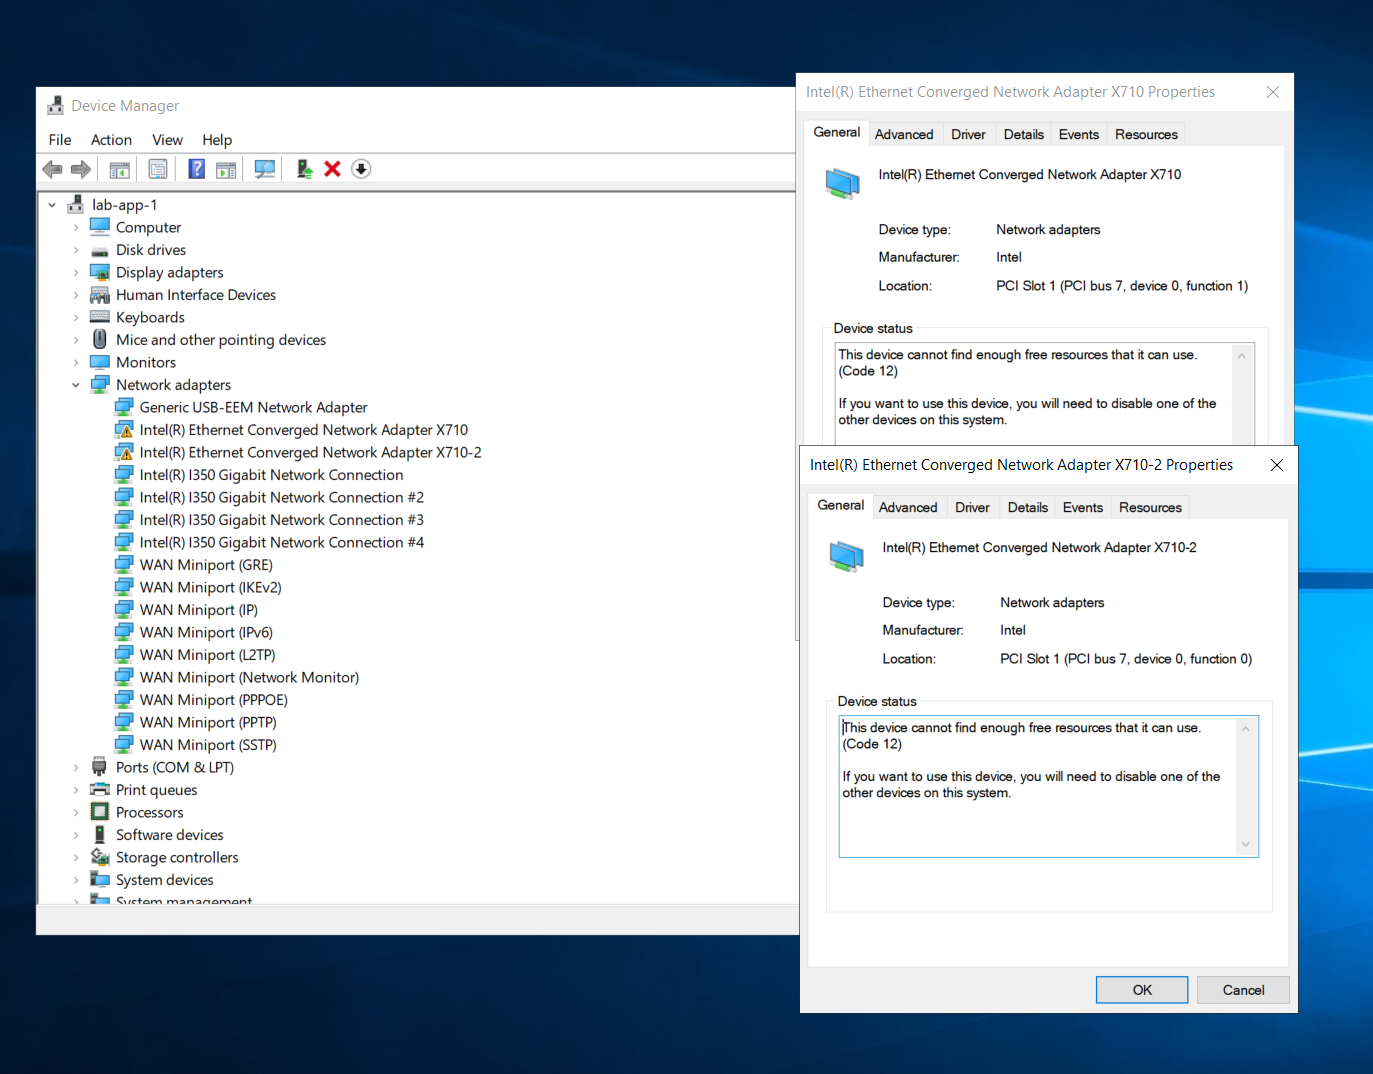Click the Mice and other pointing devices icon
Image resolution: width=1373 pixels, height=1074 pixels.
[x=100, y=340]
